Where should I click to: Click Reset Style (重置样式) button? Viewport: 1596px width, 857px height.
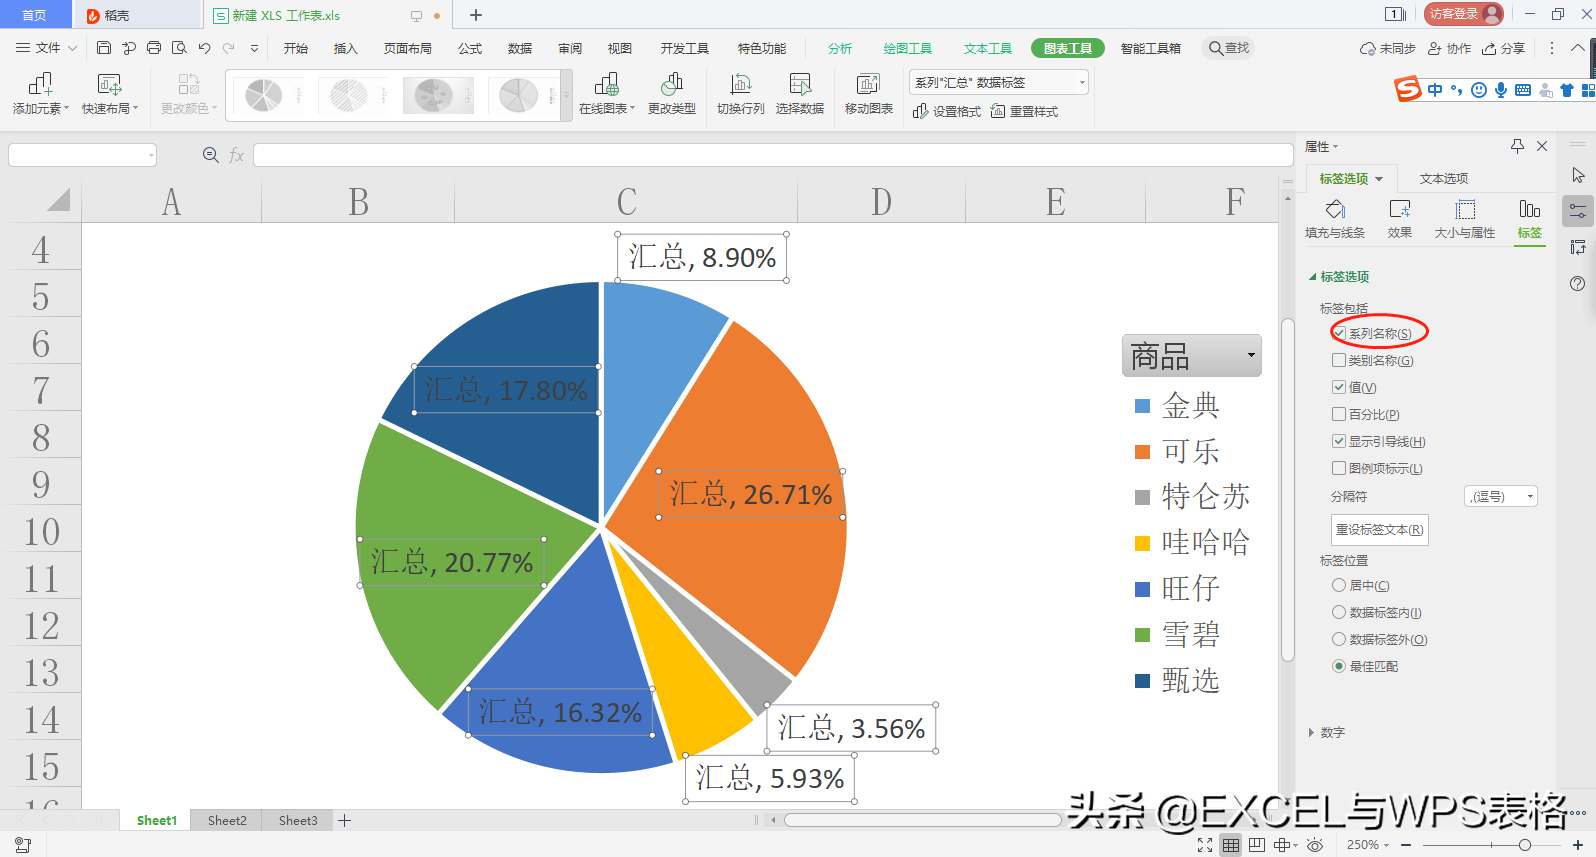[1024, 111]
